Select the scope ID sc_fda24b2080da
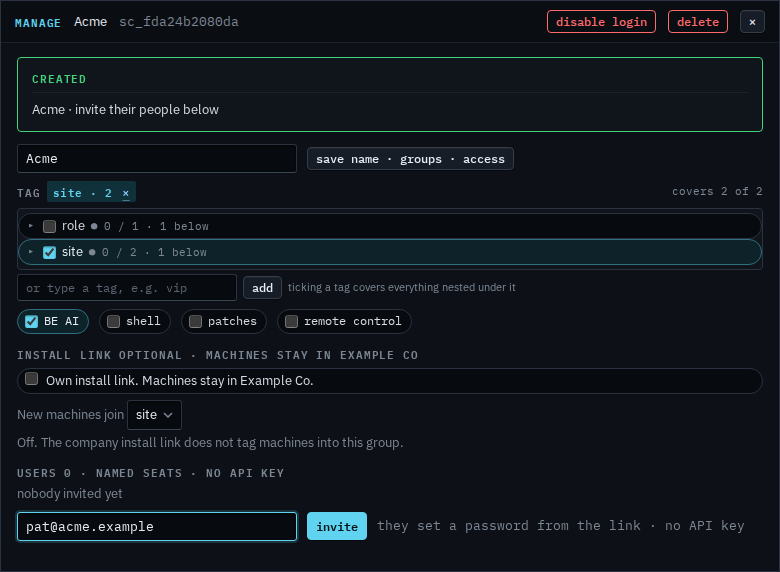This screenshot has width=780, height=572. [179, 22]
